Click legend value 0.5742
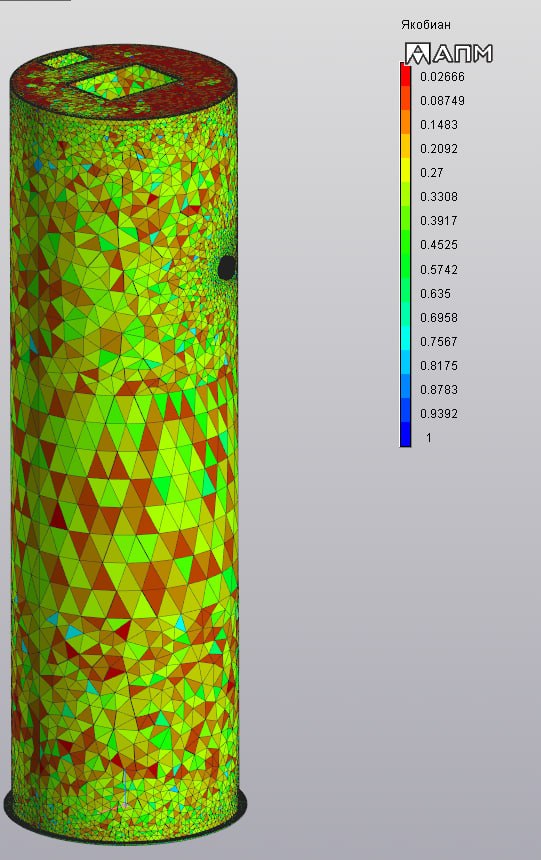Screen dimensions: 541x860 (439, 270)
